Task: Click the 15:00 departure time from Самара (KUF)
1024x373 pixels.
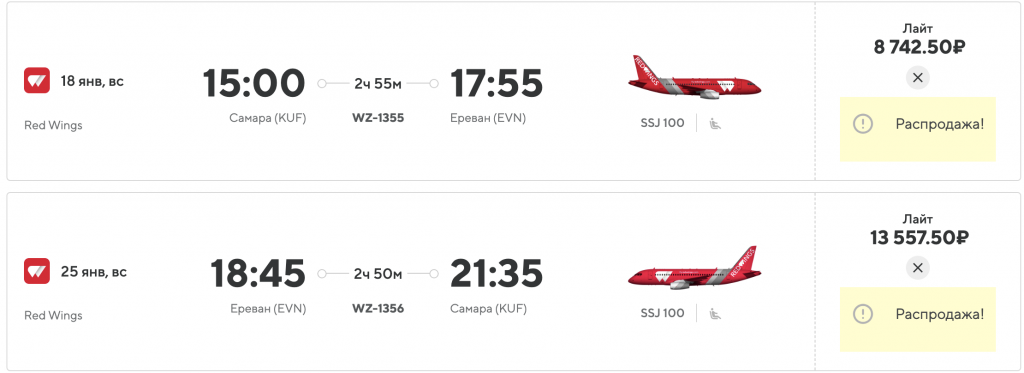Action: click(x=254, y=84)
